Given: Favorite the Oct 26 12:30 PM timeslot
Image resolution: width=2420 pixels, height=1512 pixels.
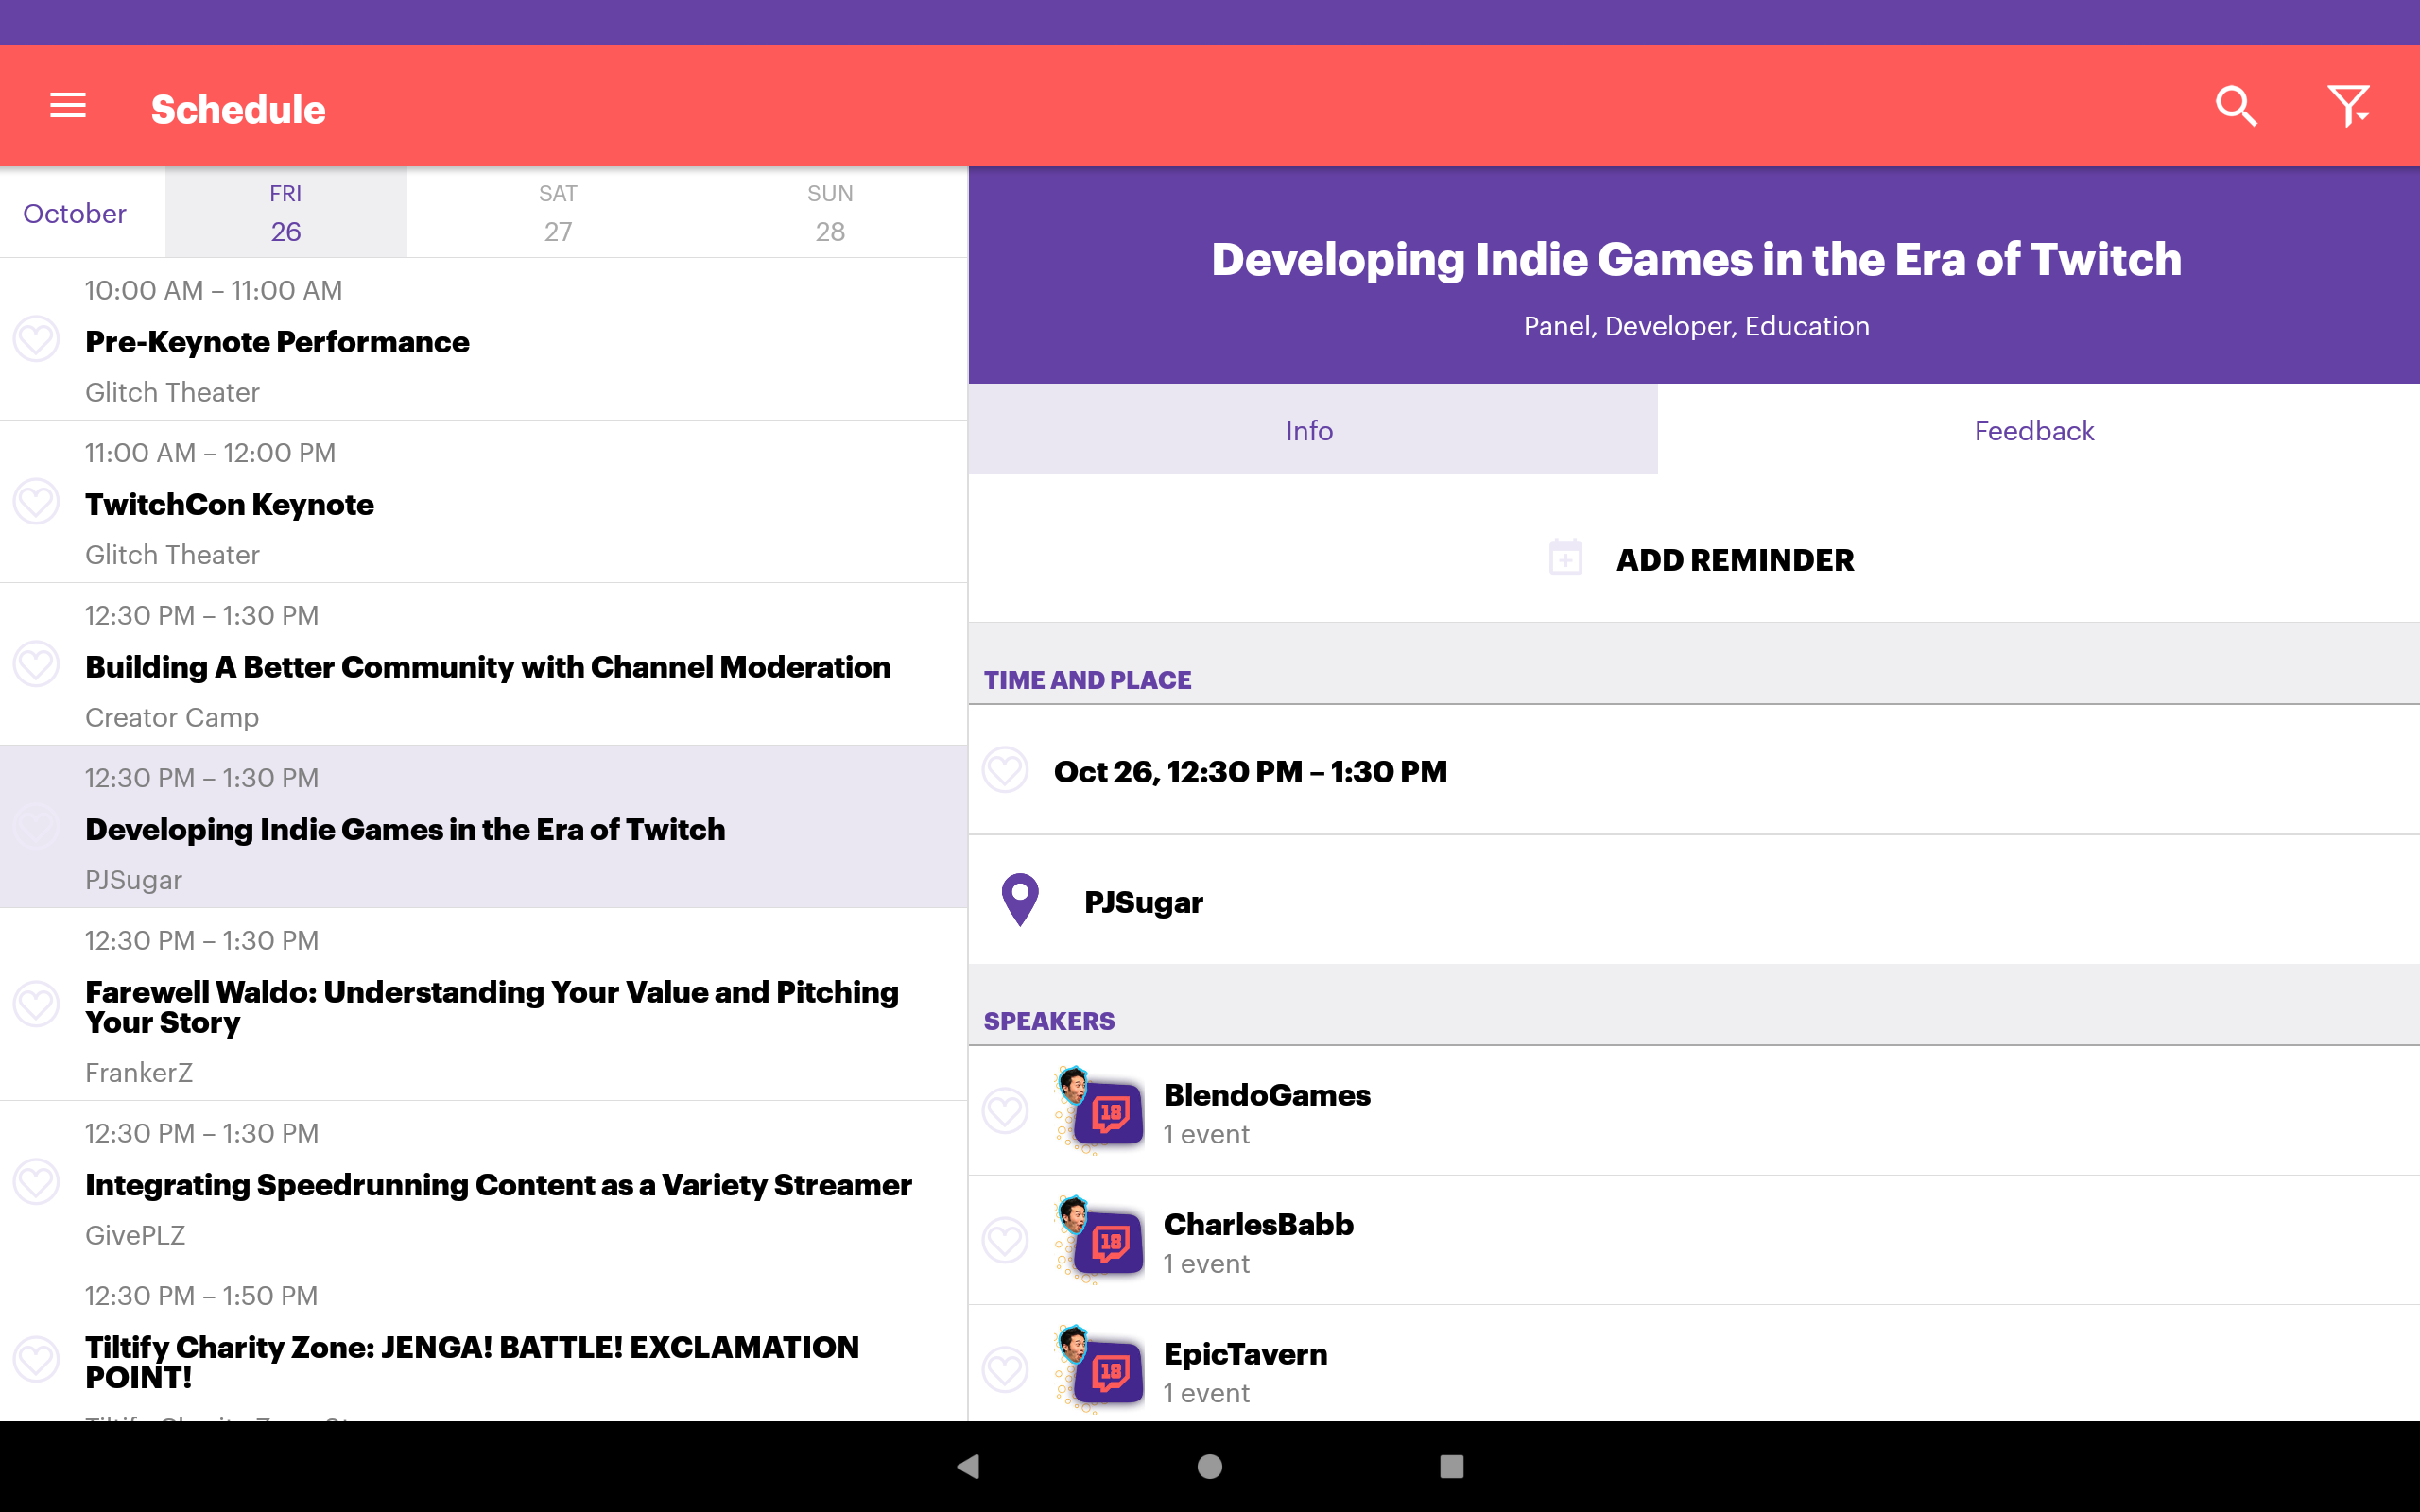Looking at the screenshot, I should pyautogui.click(x=1005, y=771).
